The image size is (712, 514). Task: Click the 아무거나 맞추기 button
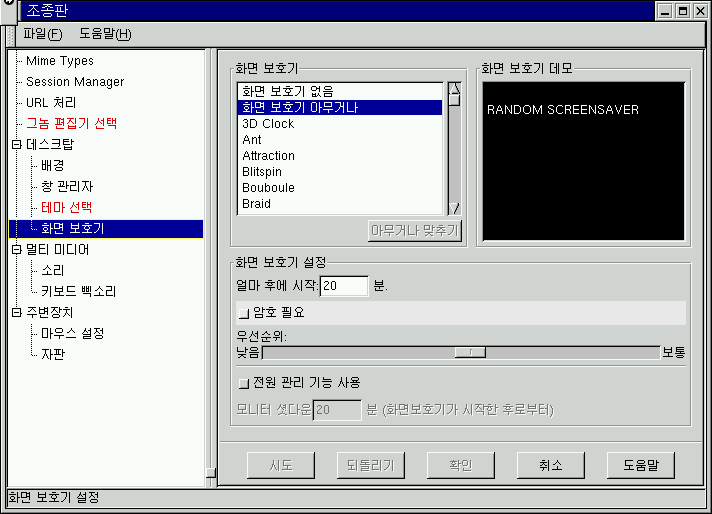tap(415, 231)
